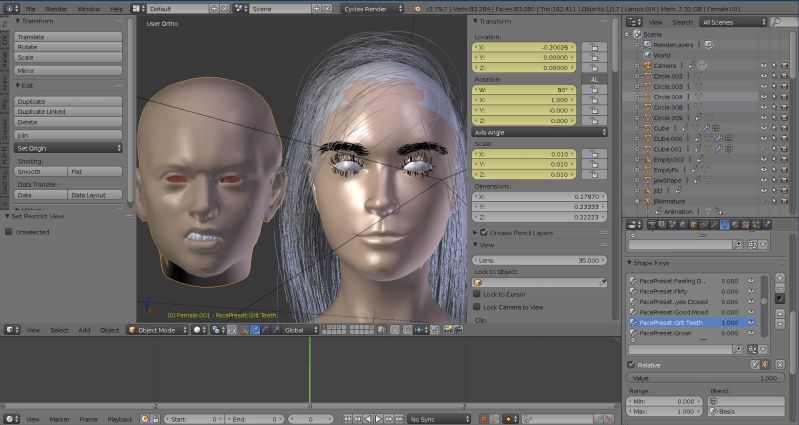Image resolution: width=799 pixels, height=425 pixels.
Task: Click the lock icon next to Scale Z
Action: [x=594, y=174]
